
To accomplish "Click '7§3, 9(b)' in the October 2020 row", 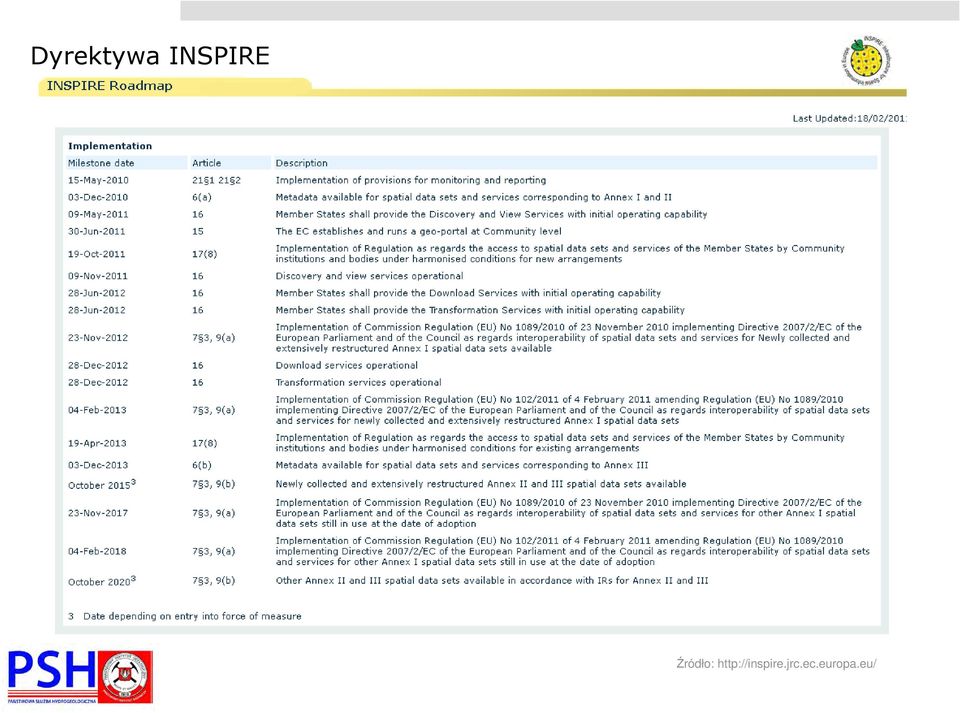I will pyautogui.click(x=213, y=581).
